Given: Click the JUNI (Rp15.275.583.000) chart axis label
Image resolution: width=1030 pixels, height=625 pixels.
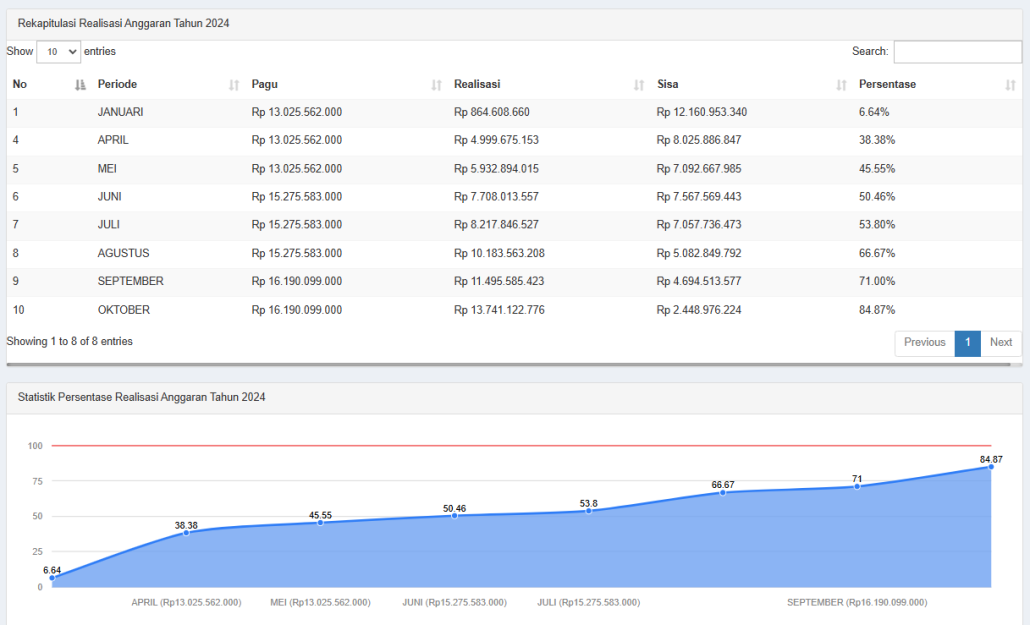Looking at the screenshot, I should point(455,602).
